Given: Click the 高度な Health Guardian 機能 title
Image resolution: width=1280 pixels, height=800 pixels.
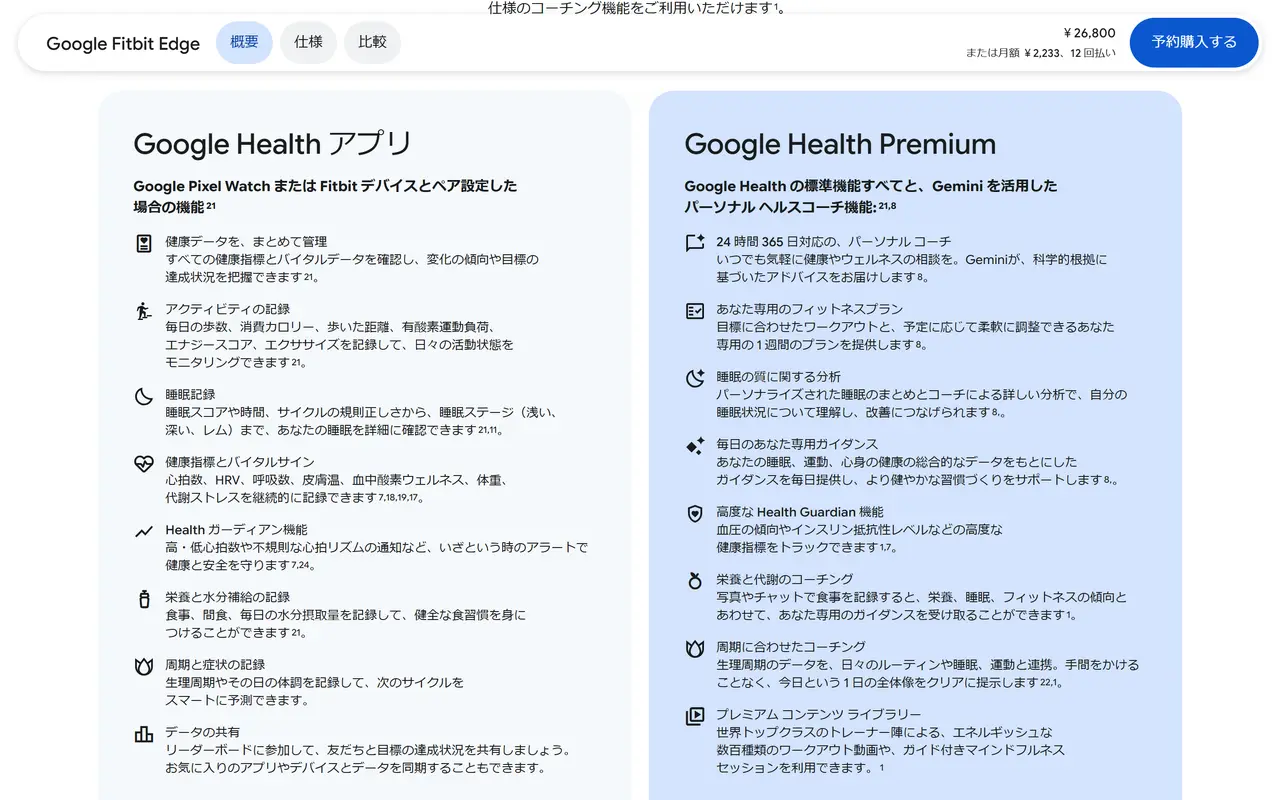Looking at the screenshot, I should click(799, 512).
